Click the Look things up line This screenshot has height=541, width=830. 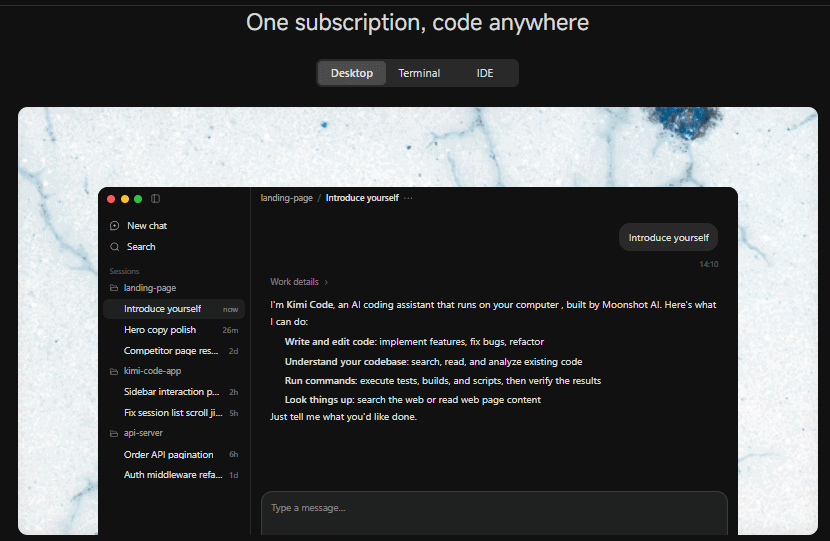pyautogui.click(x=413, y=400)
